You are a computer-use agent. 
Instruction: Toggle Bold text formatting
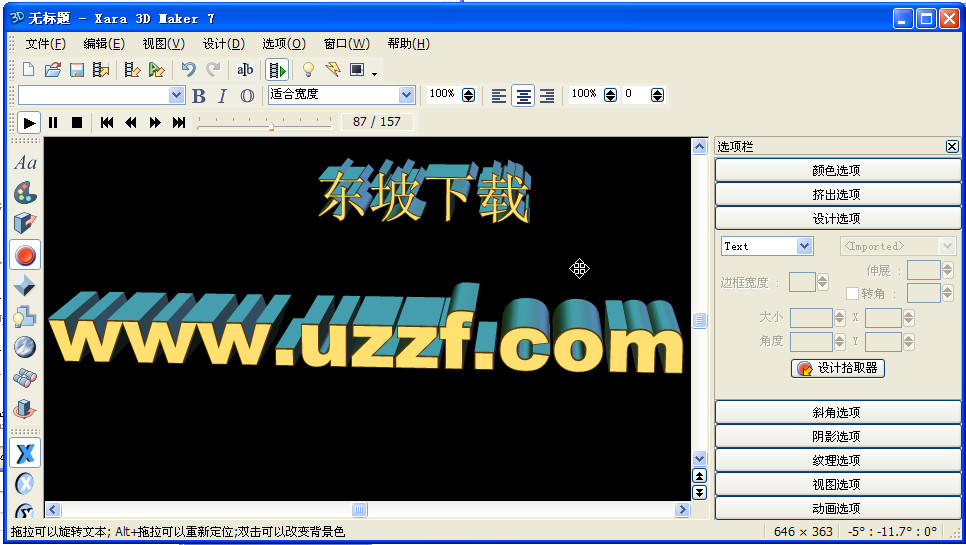tap(198, 95)
